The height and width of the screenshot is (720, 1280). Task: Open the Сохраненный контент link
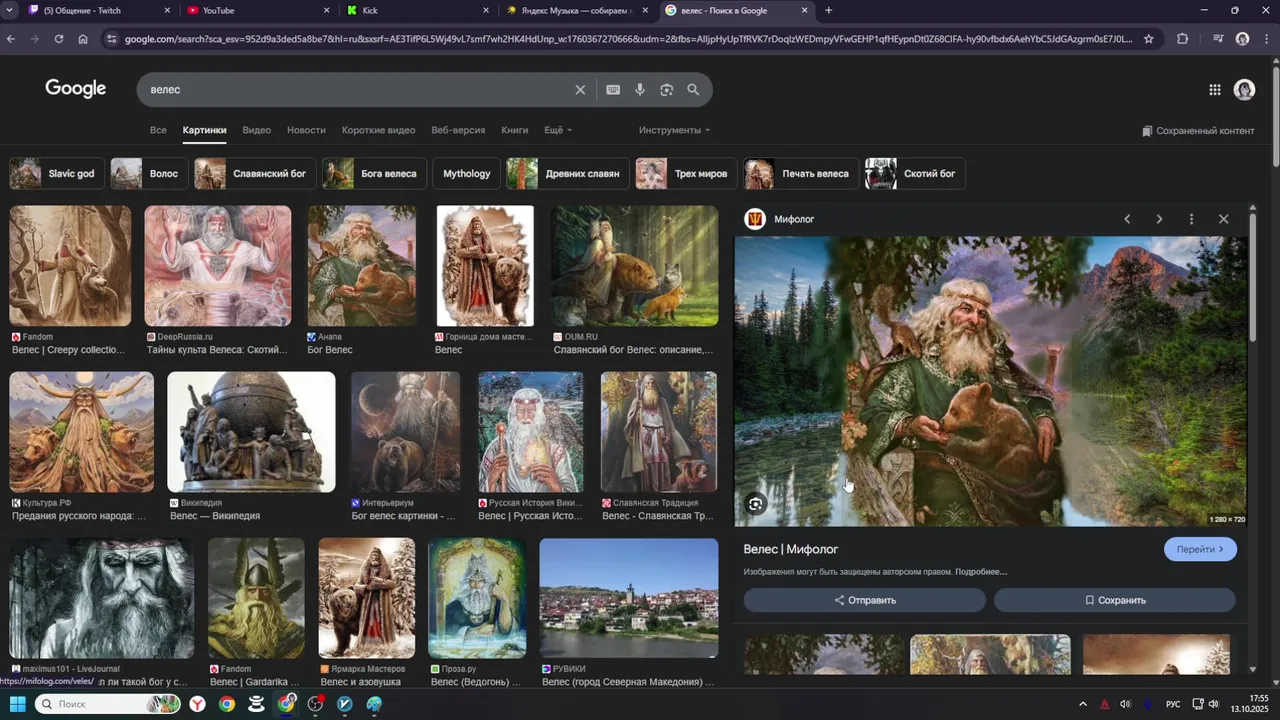click(1198, 131)
